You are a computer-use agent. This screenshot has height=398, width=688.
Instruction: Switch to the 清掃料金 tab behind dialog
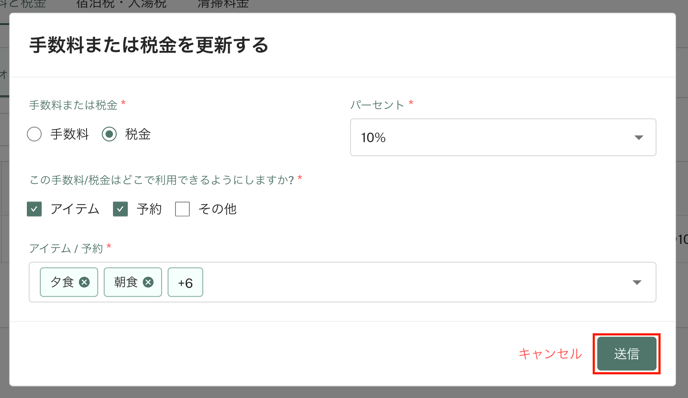coord(223,4)
